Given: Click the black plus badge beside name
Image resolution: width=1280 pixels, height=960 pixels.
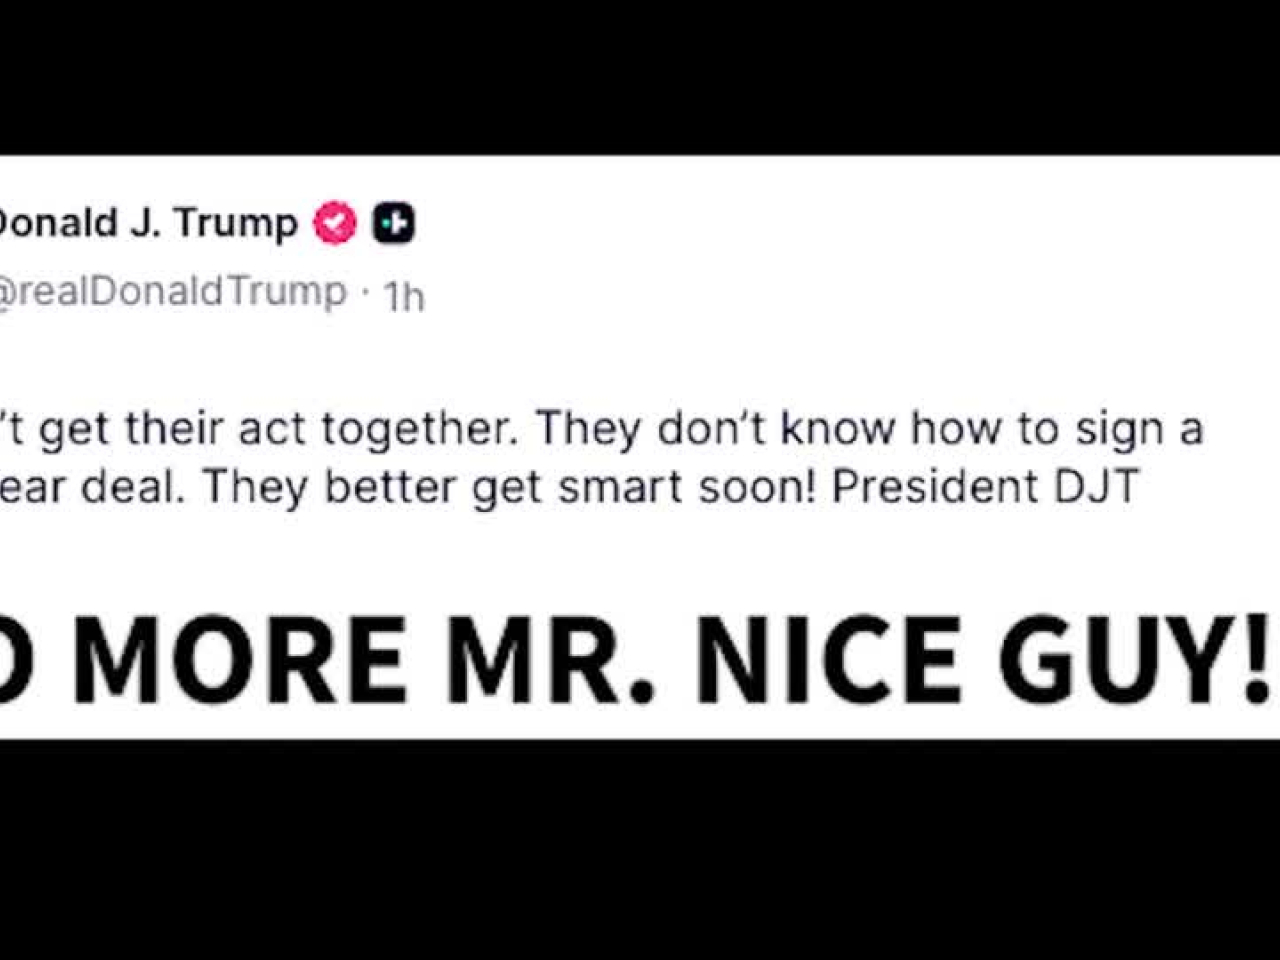Looking at the screenshot, I should coord(394,223).
